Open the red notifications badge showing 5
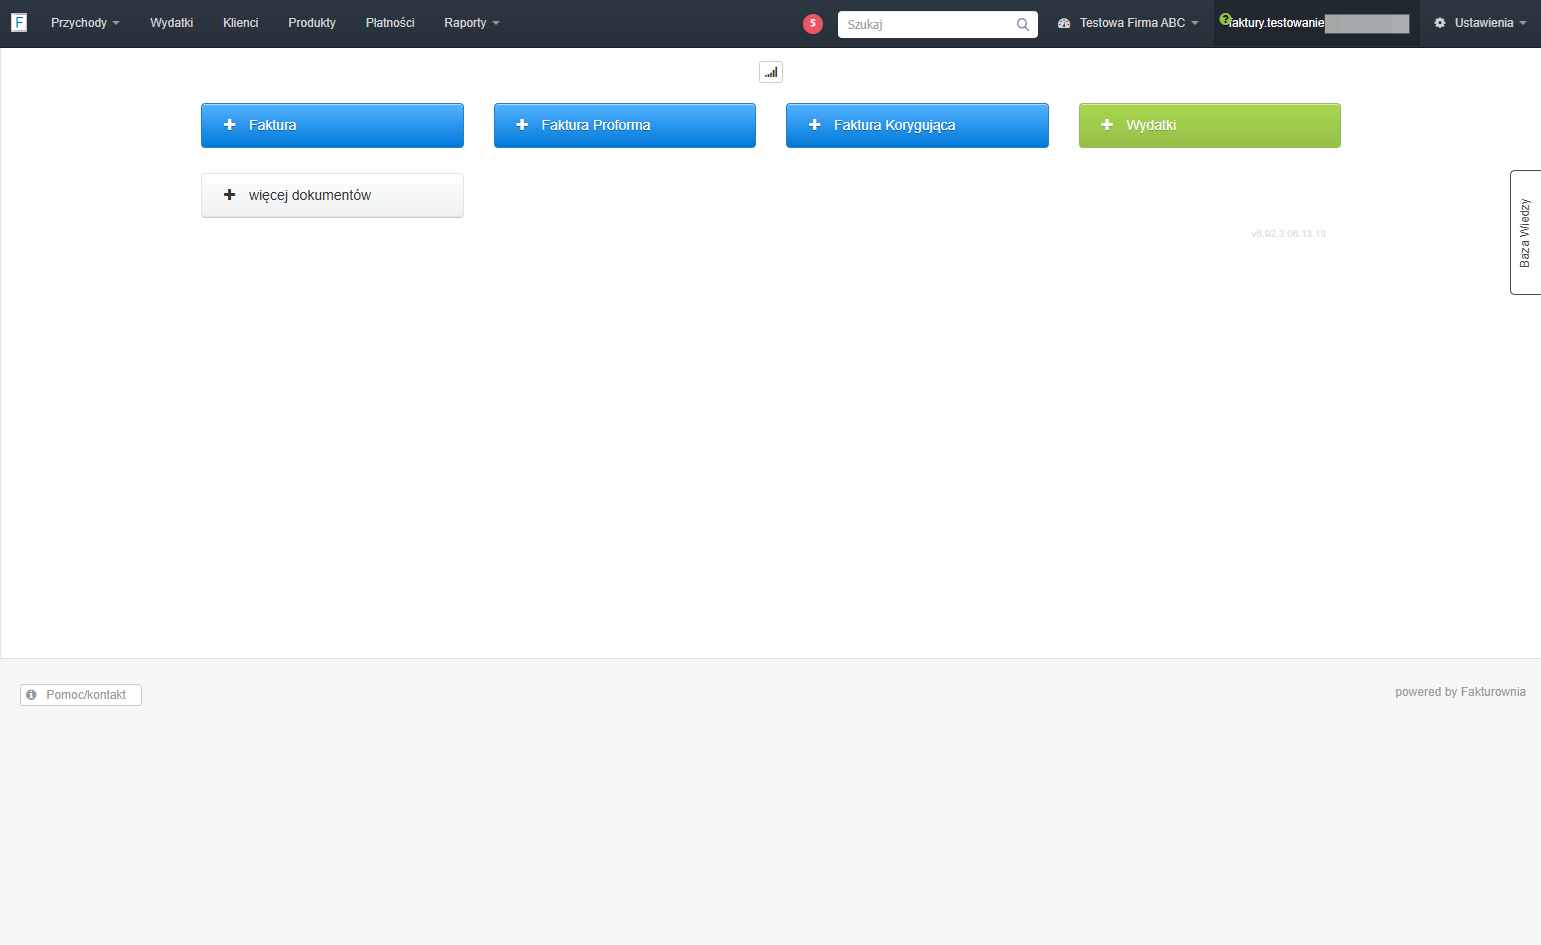Viewport: 1541px width, 945px height. click(x=813, y=23)
